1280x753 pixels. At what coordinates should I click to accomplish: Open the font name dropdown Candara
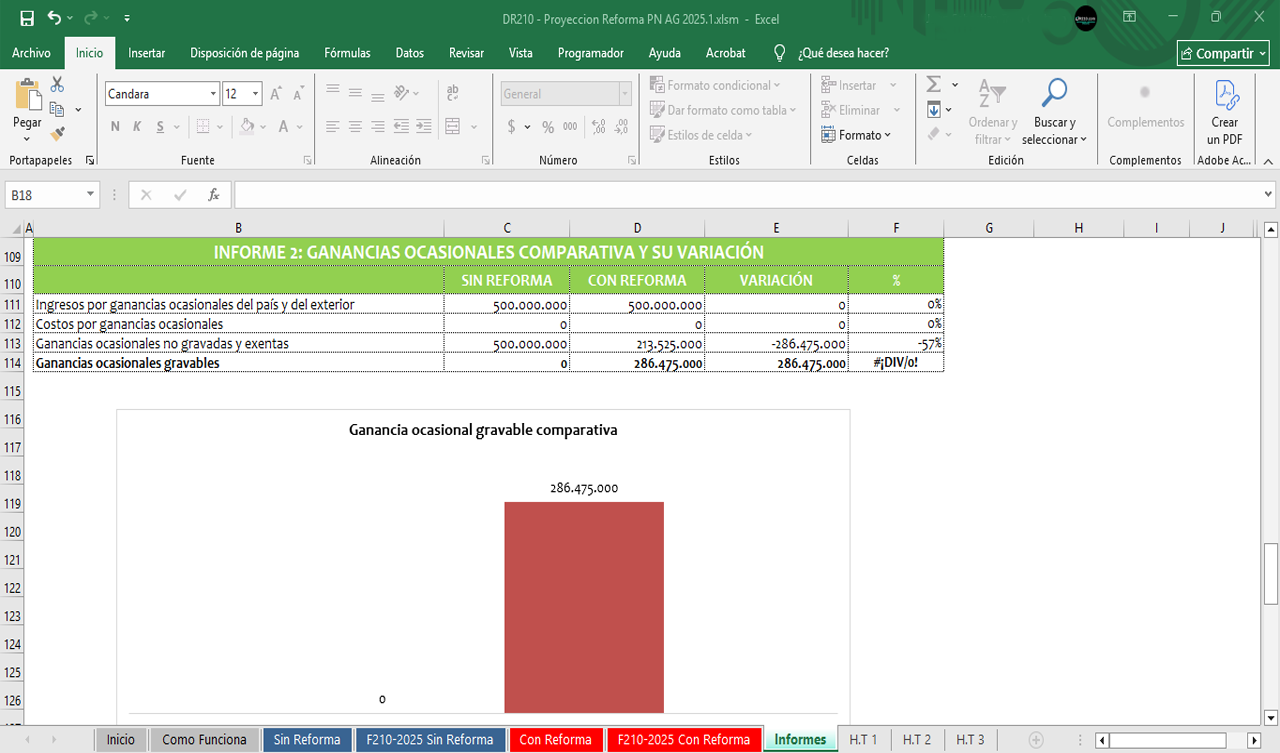pos(213,94)
